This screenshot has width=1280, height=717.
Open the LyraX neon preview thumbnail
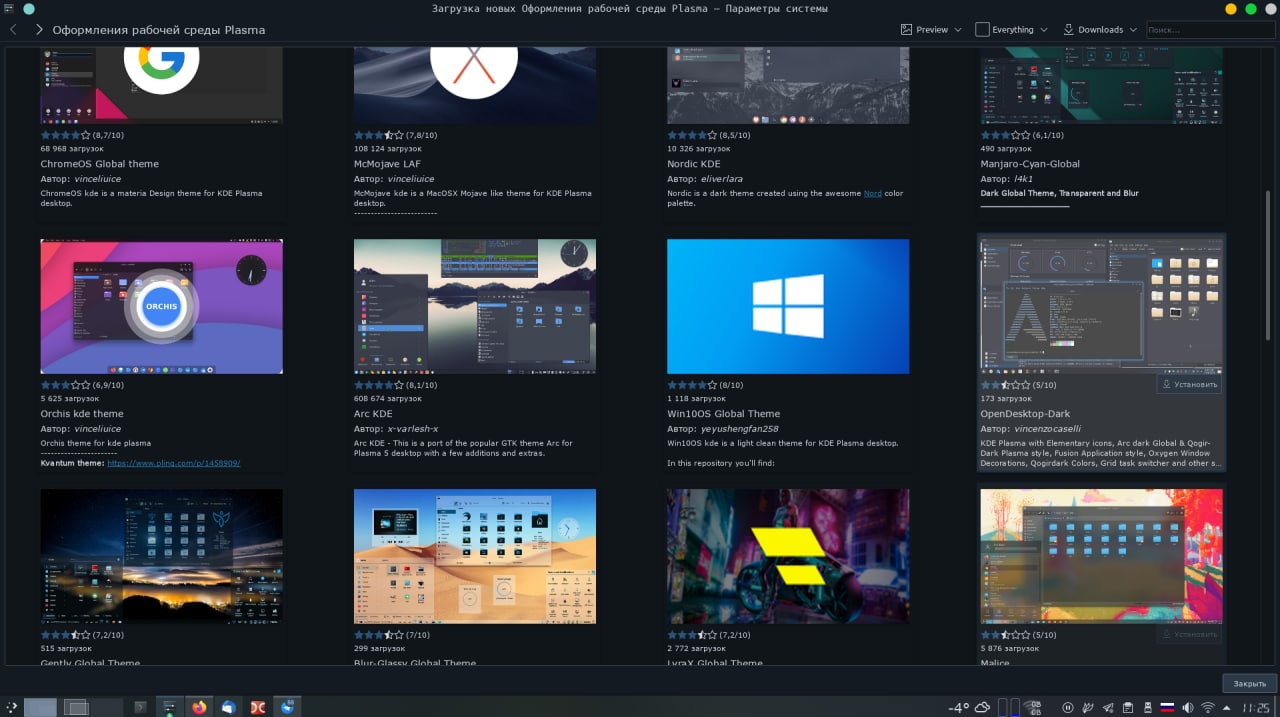coord(788,556)
